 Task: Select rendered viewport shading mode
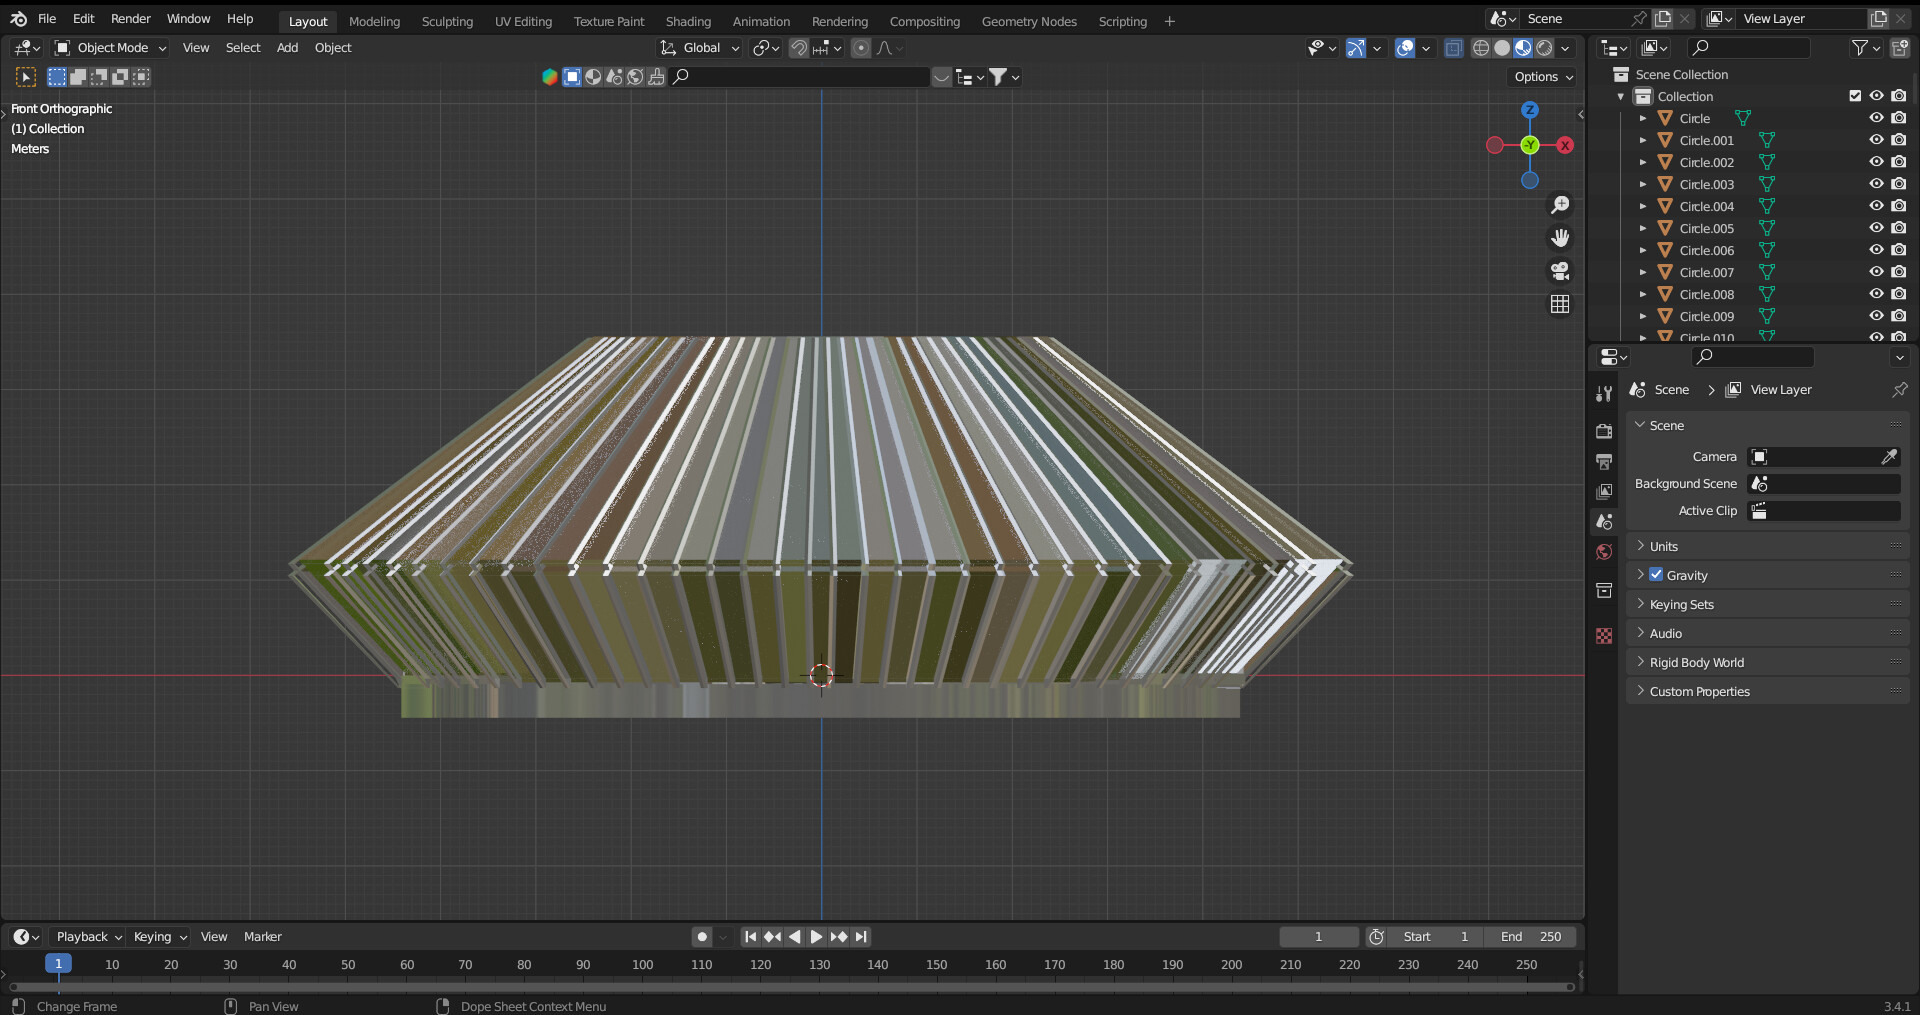coord(1544,48)
